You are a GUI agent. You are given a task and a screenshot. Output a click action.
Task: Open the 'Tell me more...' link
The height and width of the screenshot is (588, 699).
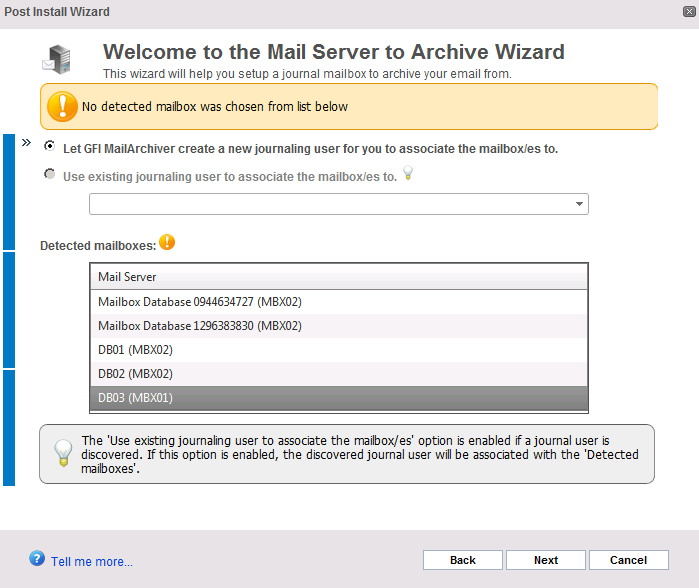[x=92, y=562]
